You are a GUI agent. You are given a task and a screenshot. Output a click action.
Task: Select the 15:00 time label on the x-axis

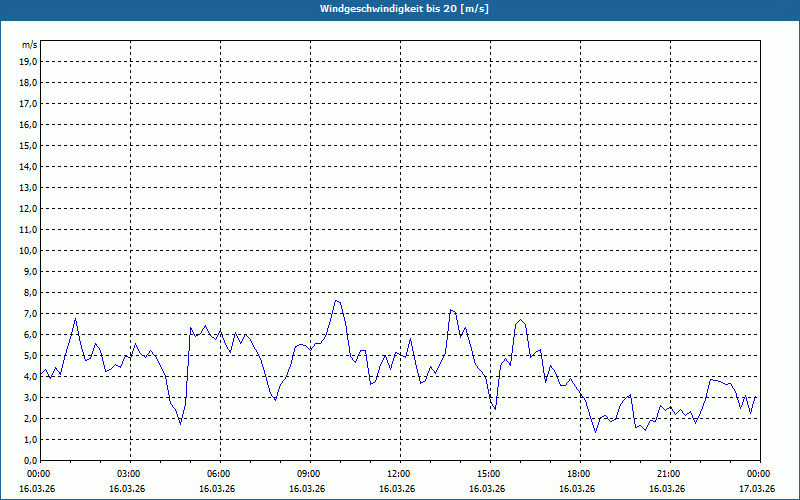[489, 474]
